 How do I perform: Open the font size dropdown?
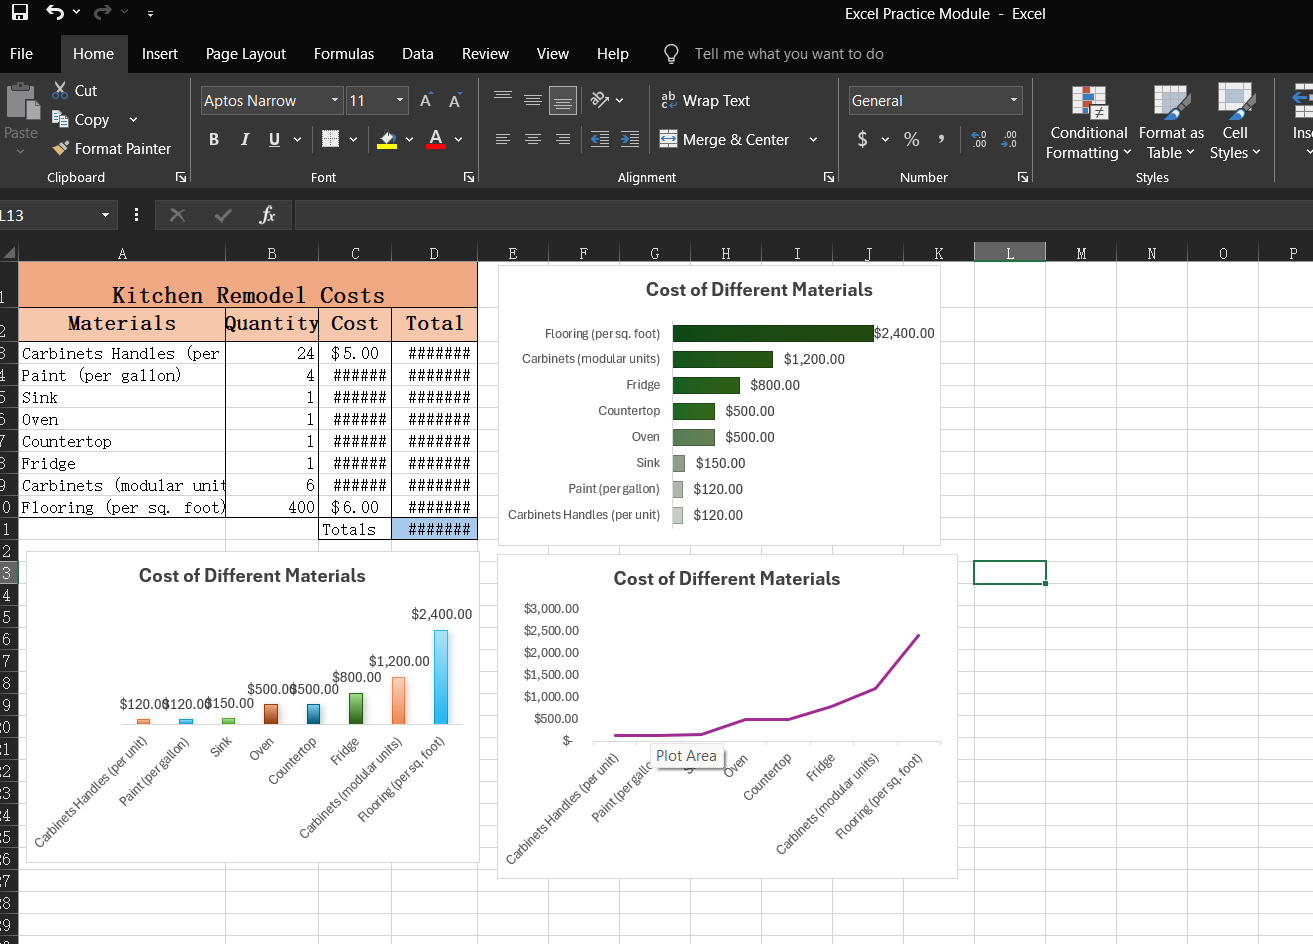400,100
